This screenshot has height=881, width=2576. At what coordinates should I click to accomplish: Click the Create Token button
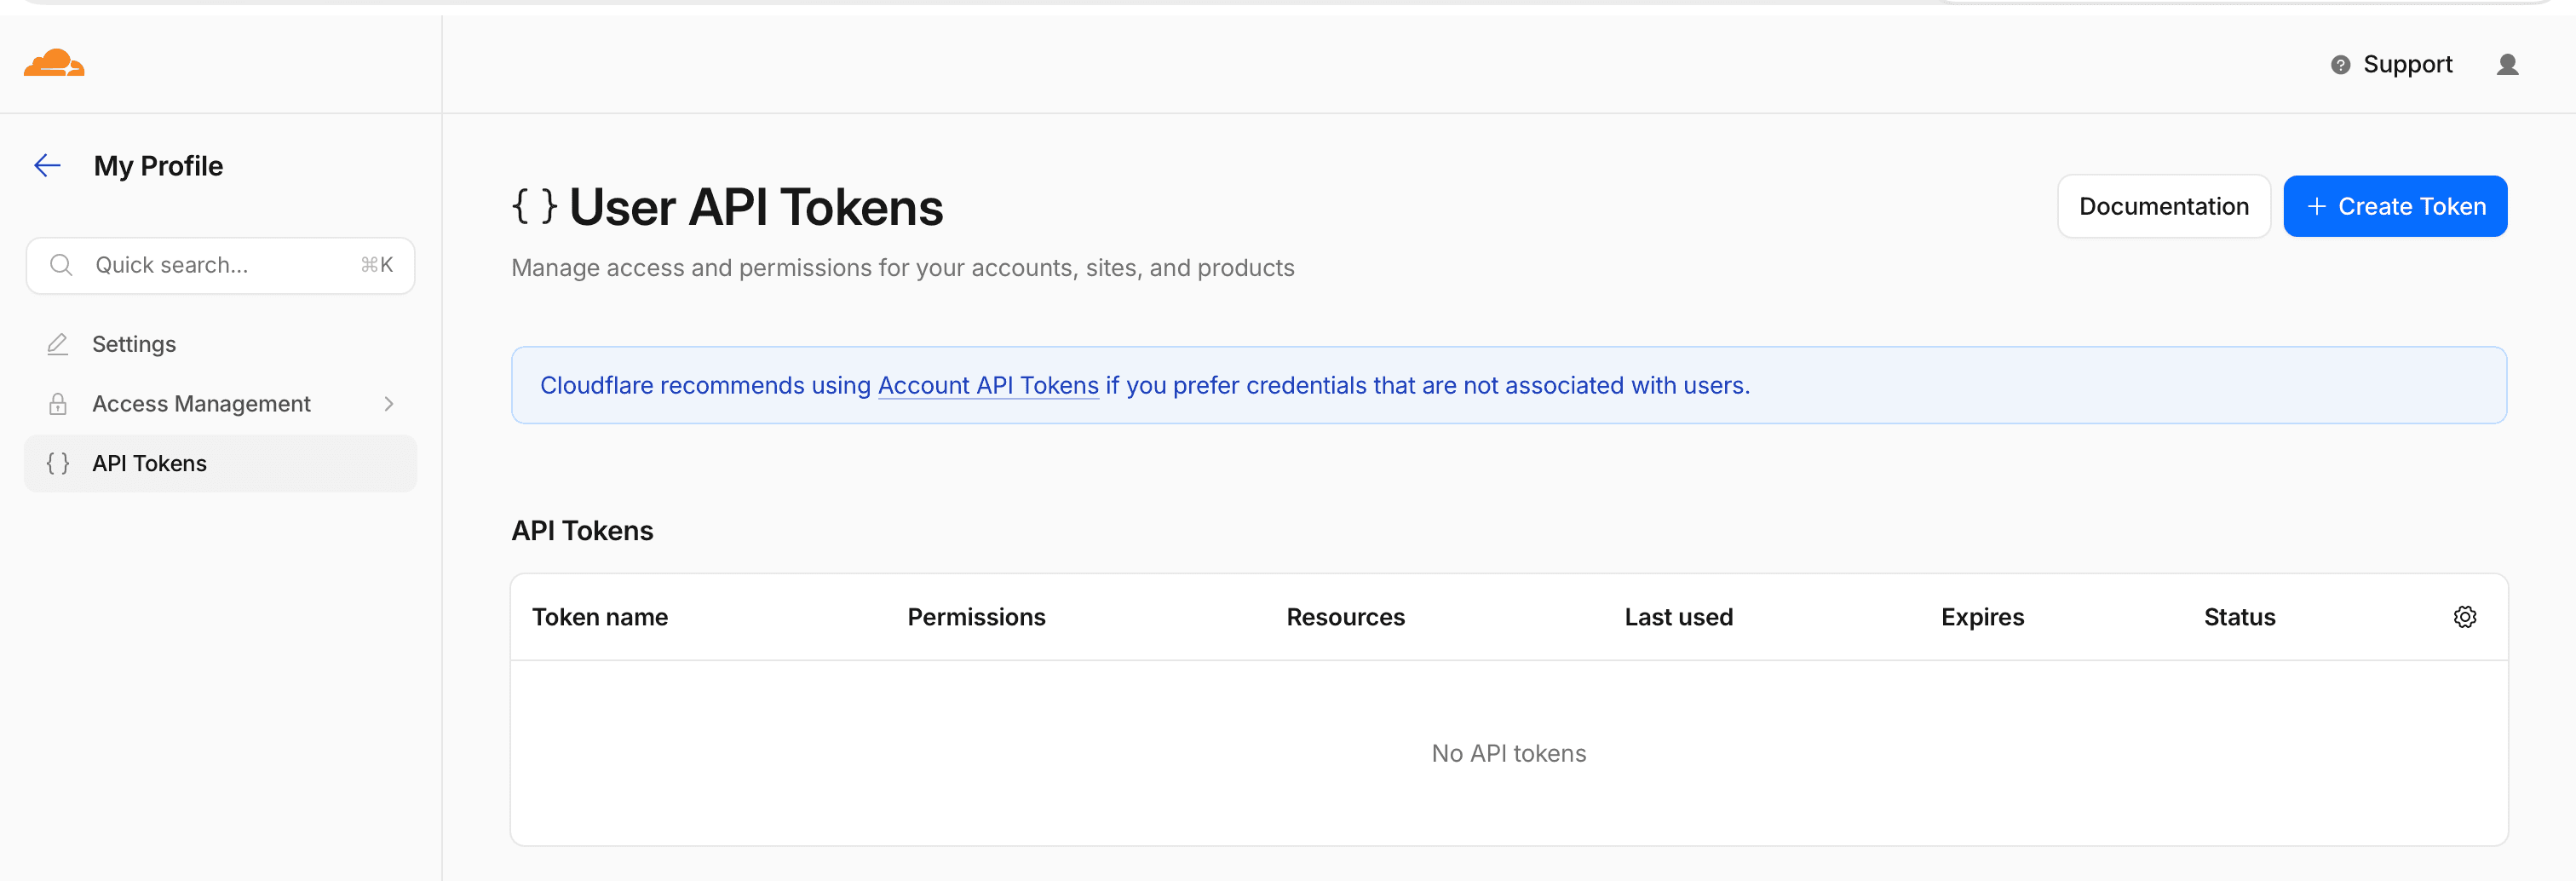click(2395, 206)
